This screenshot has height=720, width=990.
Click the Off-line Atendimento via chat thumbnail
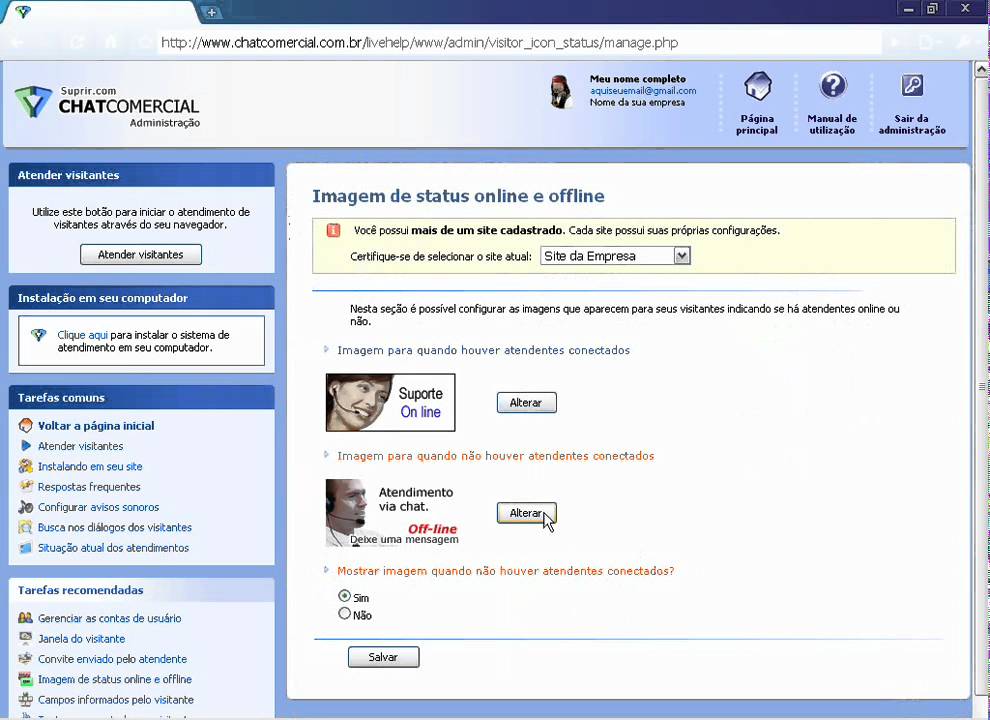click(x=391, y=512)
